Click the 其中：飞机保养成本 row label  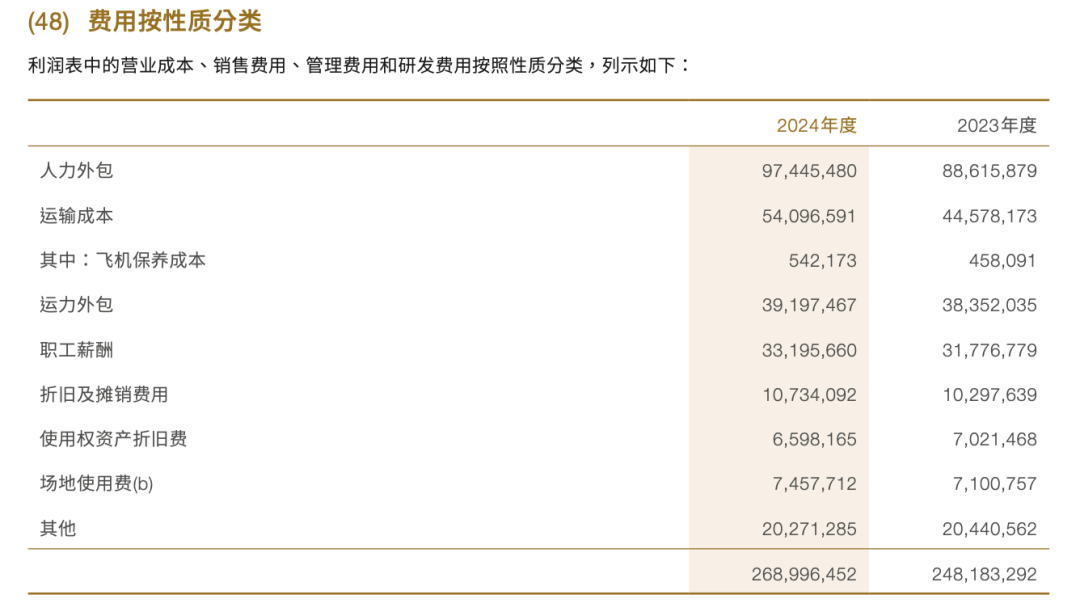[x=123, y=260]
